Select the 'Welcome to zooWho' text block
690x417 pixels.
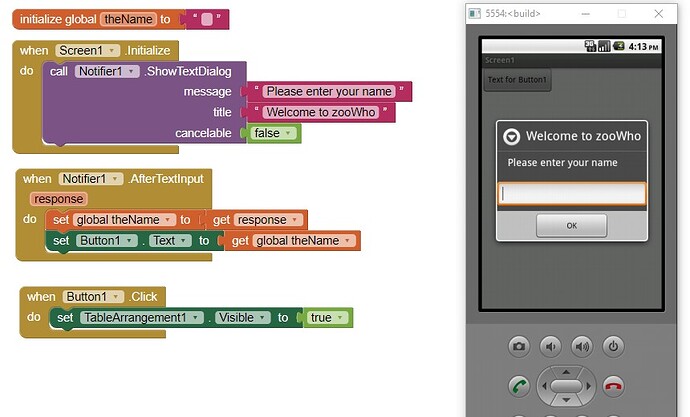click(x=321, y=113)
